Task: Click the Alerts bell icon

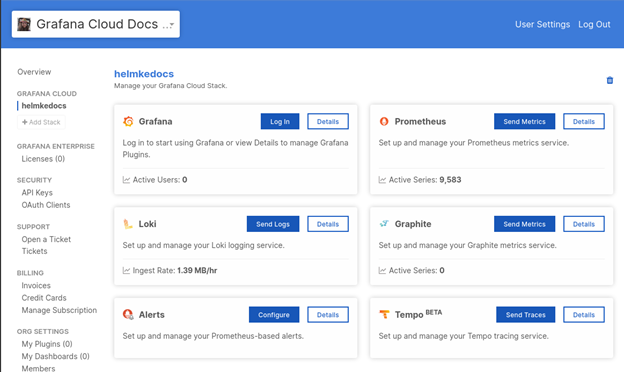Action: click(x=128, y=315)
